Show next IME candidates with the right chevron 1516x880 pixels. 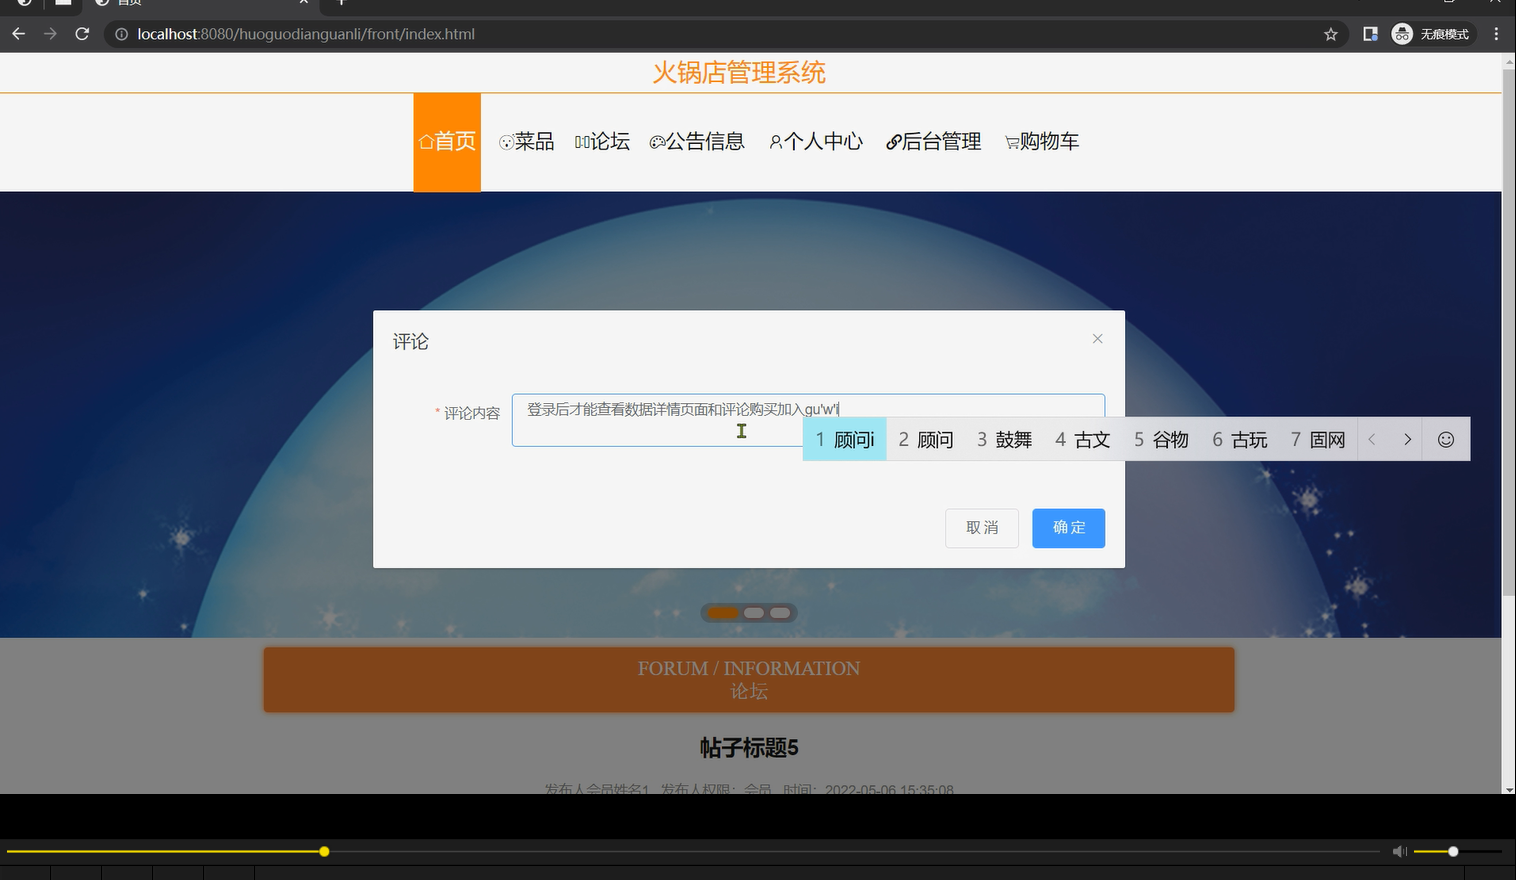(x=1407, y=438)
